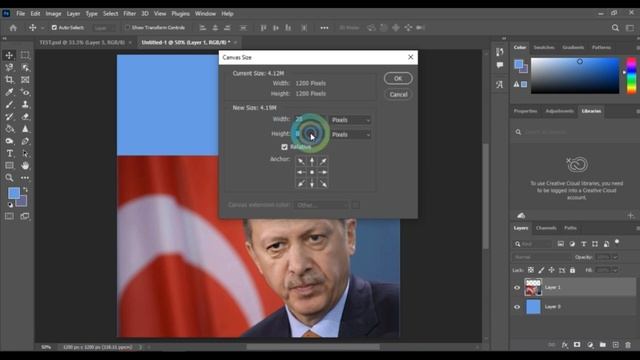The height and width of the screenshot is (360, 640).
Task: Select the Pen tool
Action: click(25, 141)
